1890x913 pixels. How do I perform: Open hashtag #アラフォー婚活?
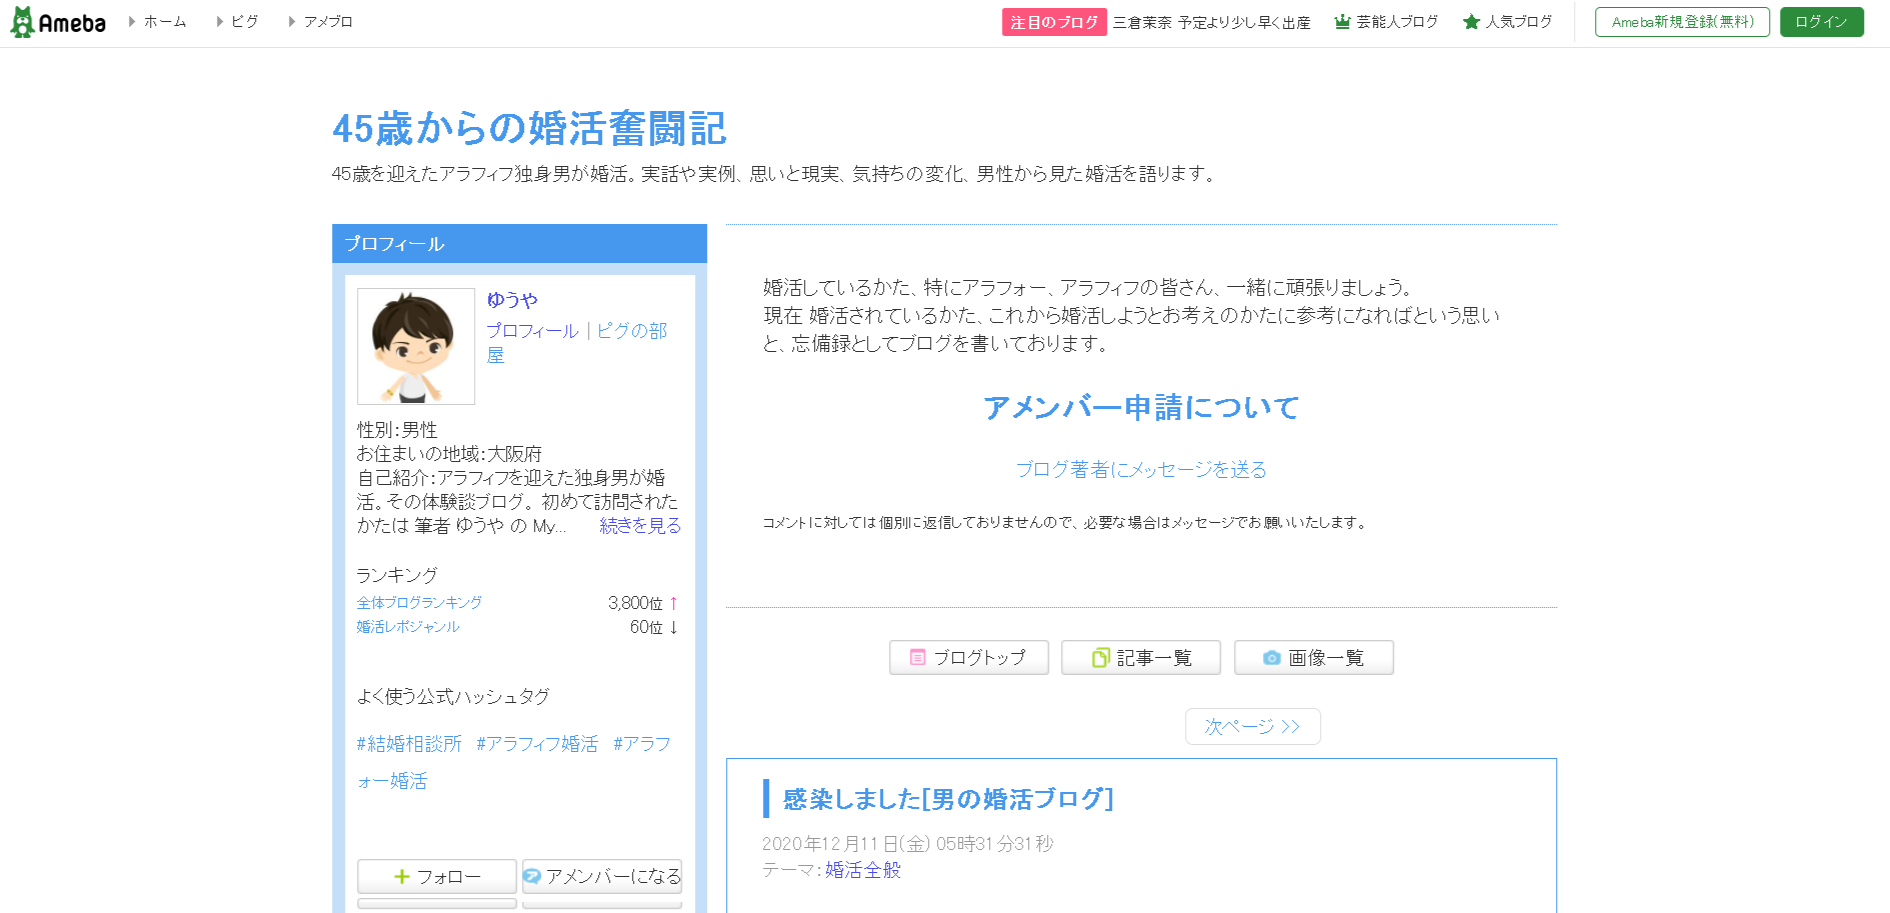pyautogui.click(x=514, y=762)
